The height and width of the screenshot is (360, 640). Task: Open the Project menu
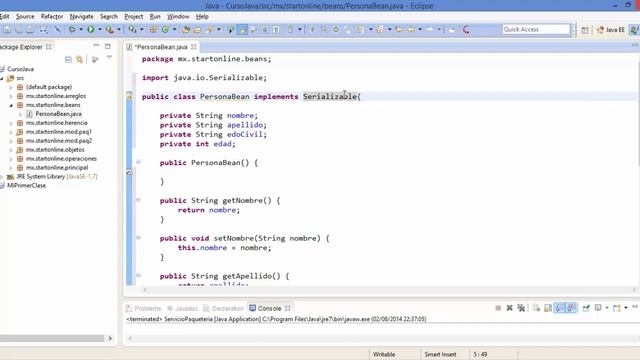(x=133, y=16)
